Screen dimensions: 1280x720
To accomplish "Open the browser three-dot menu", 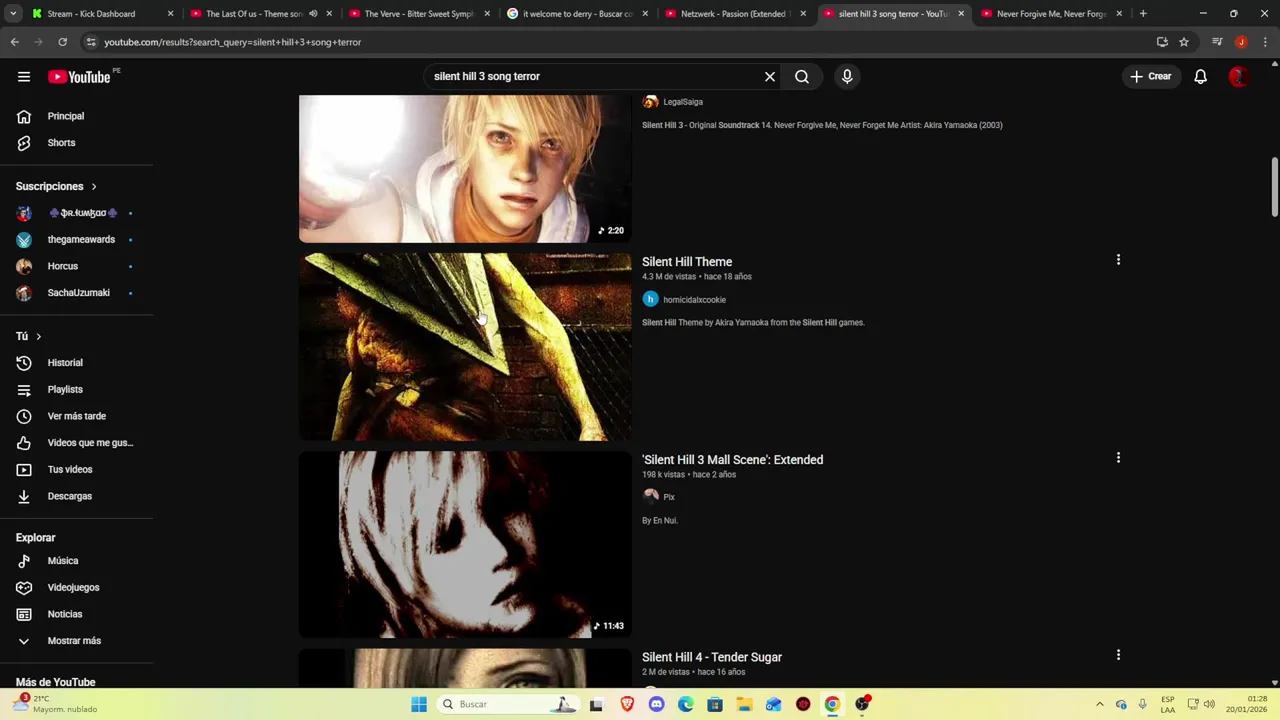I will (x=1265, y=42).
